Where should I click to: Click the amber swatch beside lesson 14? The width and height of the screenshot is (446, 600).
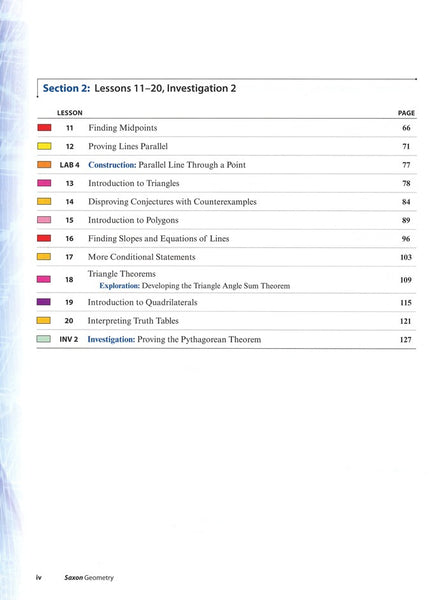click(44, 201)
